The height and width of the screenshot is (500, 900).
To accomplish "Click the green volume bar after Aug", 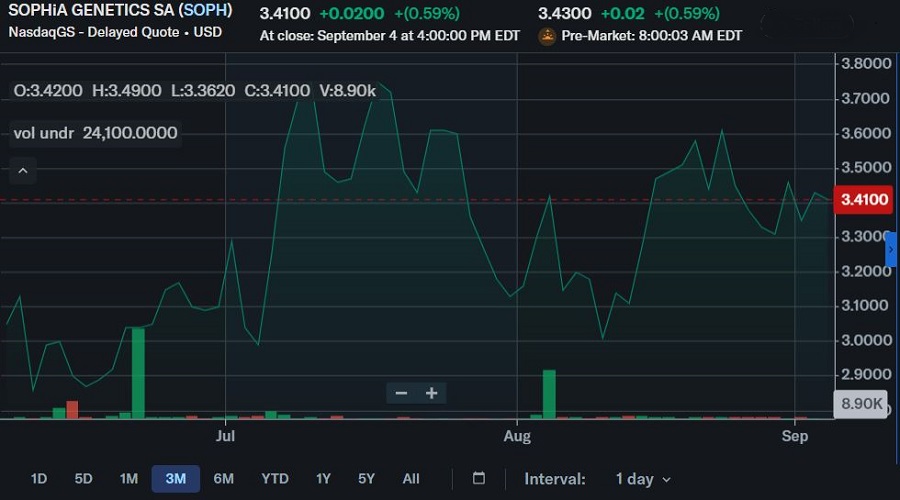I will 549,394.
